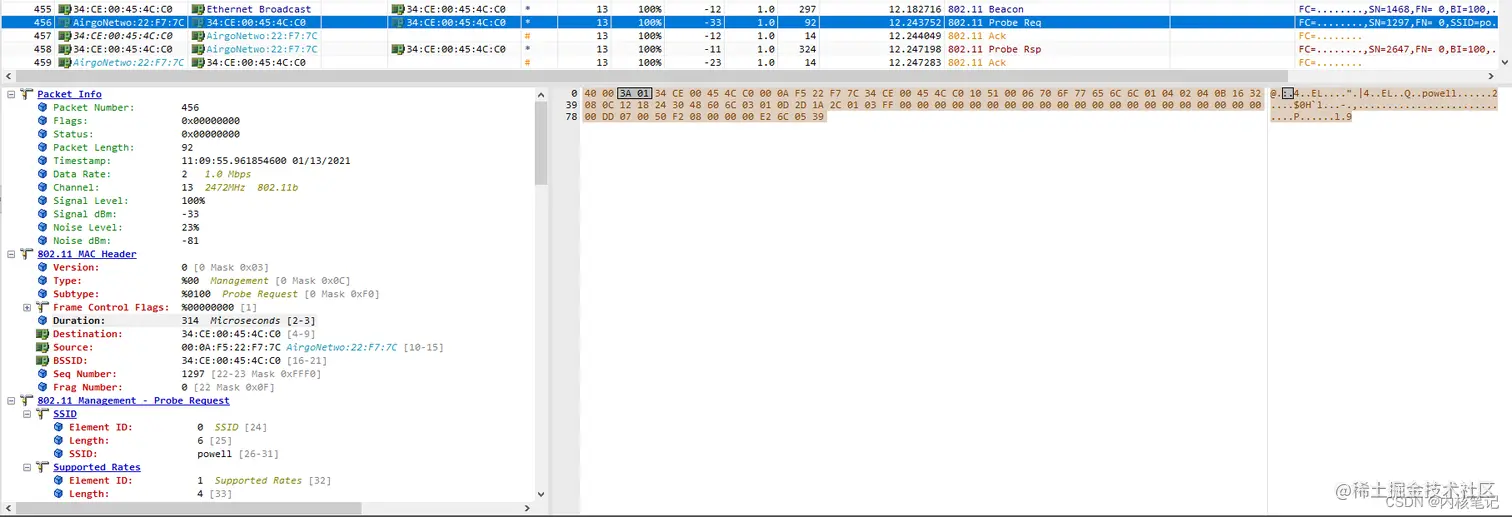
Task: Click the timestamp value 11:09:55.961854600 01/13/2021
Action: tap(265, 161)
